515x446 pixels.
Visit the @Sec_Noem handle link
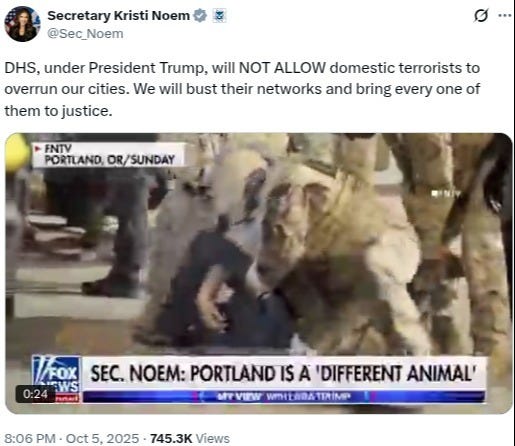coord(85,34)
